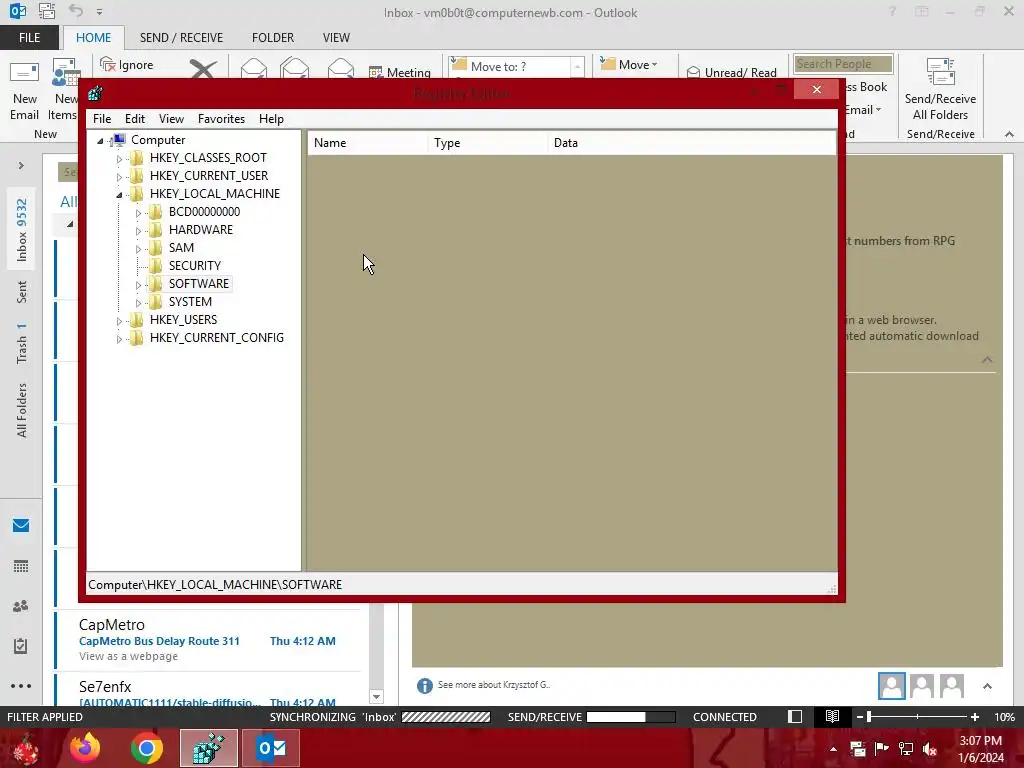Click Send/Receive All Folders icon
The height and width of the screenshot is (768, 1024).
tap(940, 72)
